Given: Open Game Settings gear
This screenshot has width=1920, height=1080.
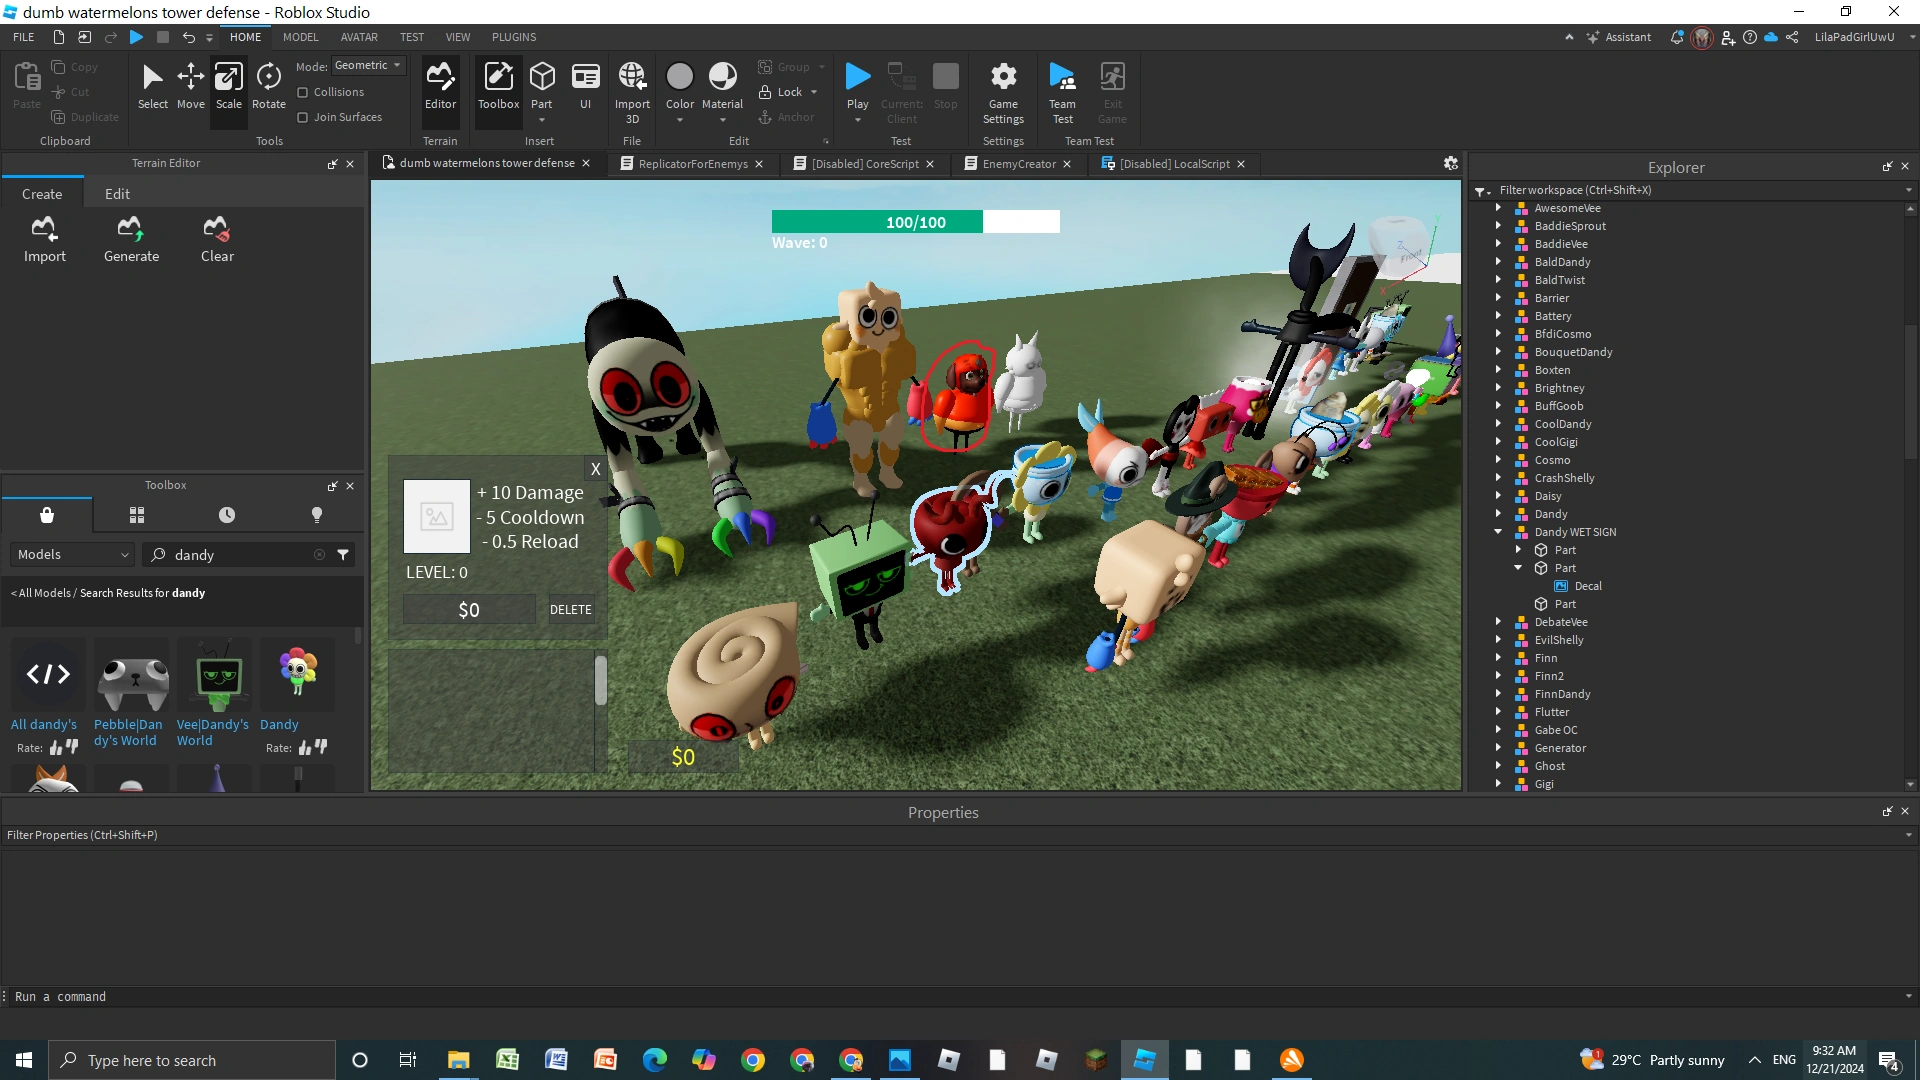Looking at the screenshot, I should 1003,86.
